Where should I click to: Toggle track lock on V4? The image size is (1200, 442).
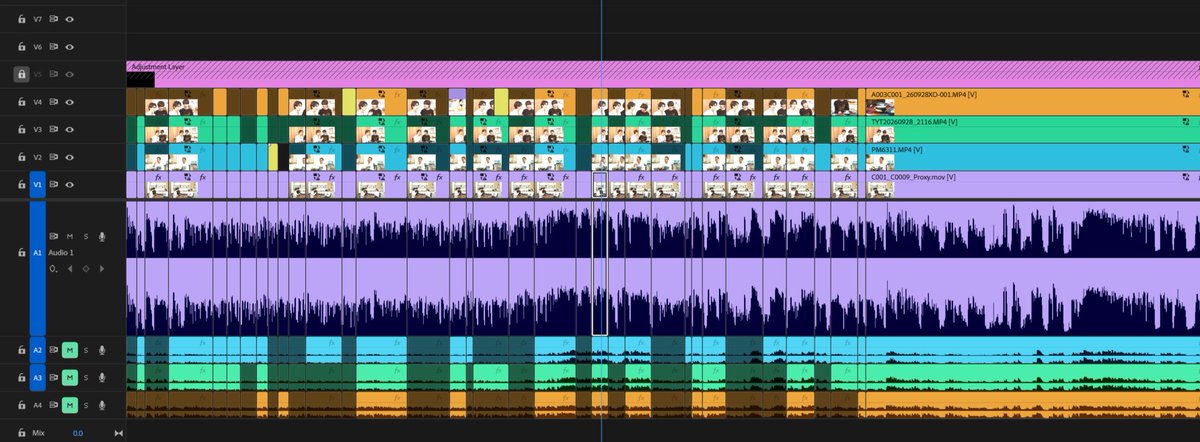(x=21, y=102)
